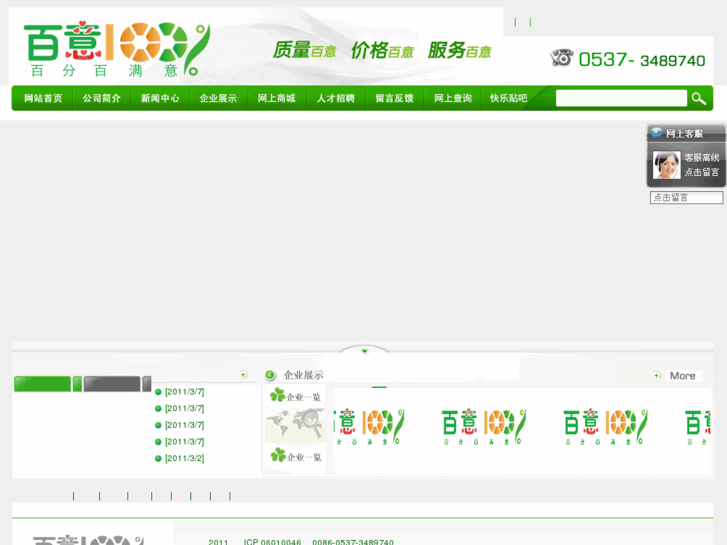Viewport: 727px width, 545px height.
Task: Open the second [2011/3/7] news entry
Action: pyautogui.click(x=185, y=409)
